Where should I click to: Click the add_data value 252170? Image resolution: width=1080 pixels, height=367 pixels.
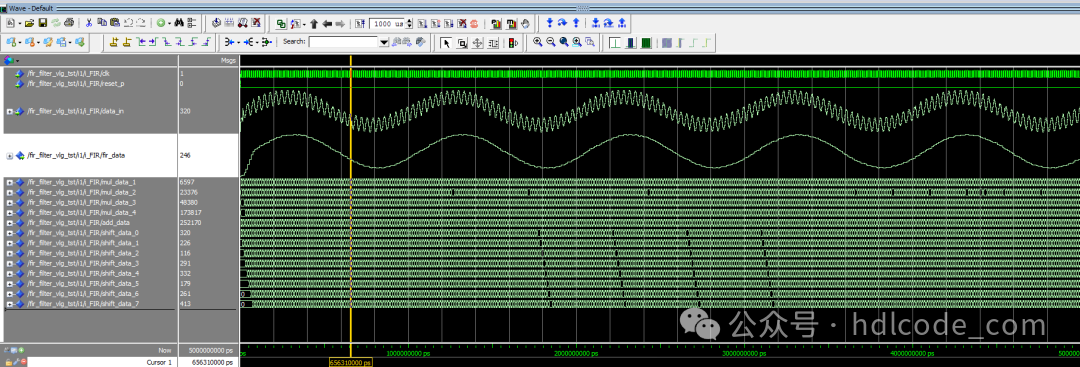coord(191,223)
